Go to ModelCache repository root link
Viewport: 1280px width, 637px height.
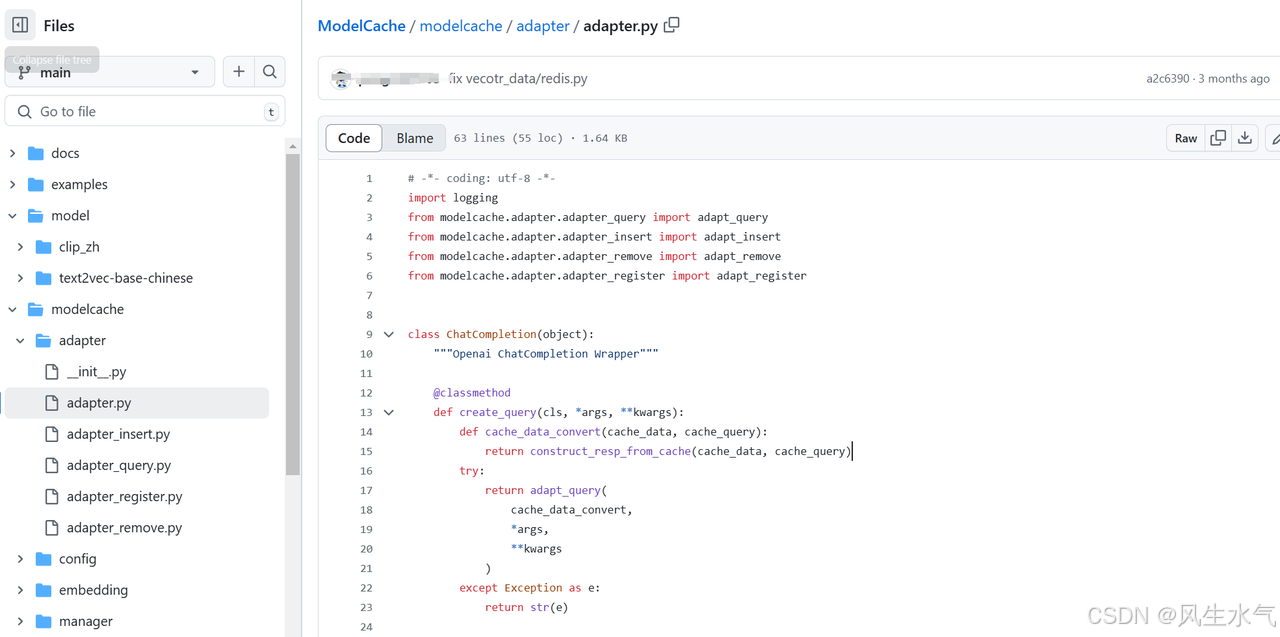(x=361, y=26)
